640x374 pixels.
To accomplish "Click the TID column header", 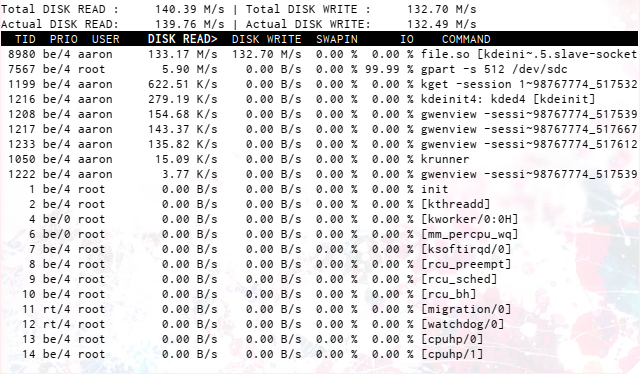I will pos(25,39).
